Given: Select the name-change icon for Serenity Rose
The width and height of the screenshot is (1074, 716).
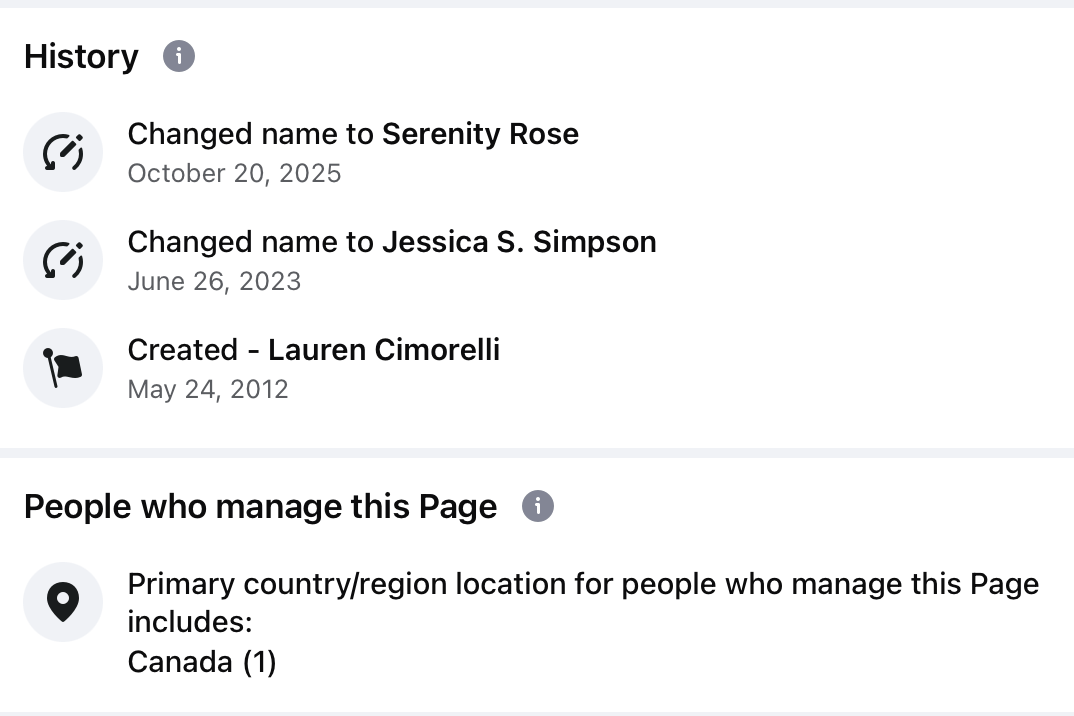Looking at the screenshot, I should [x=63, y=152].
